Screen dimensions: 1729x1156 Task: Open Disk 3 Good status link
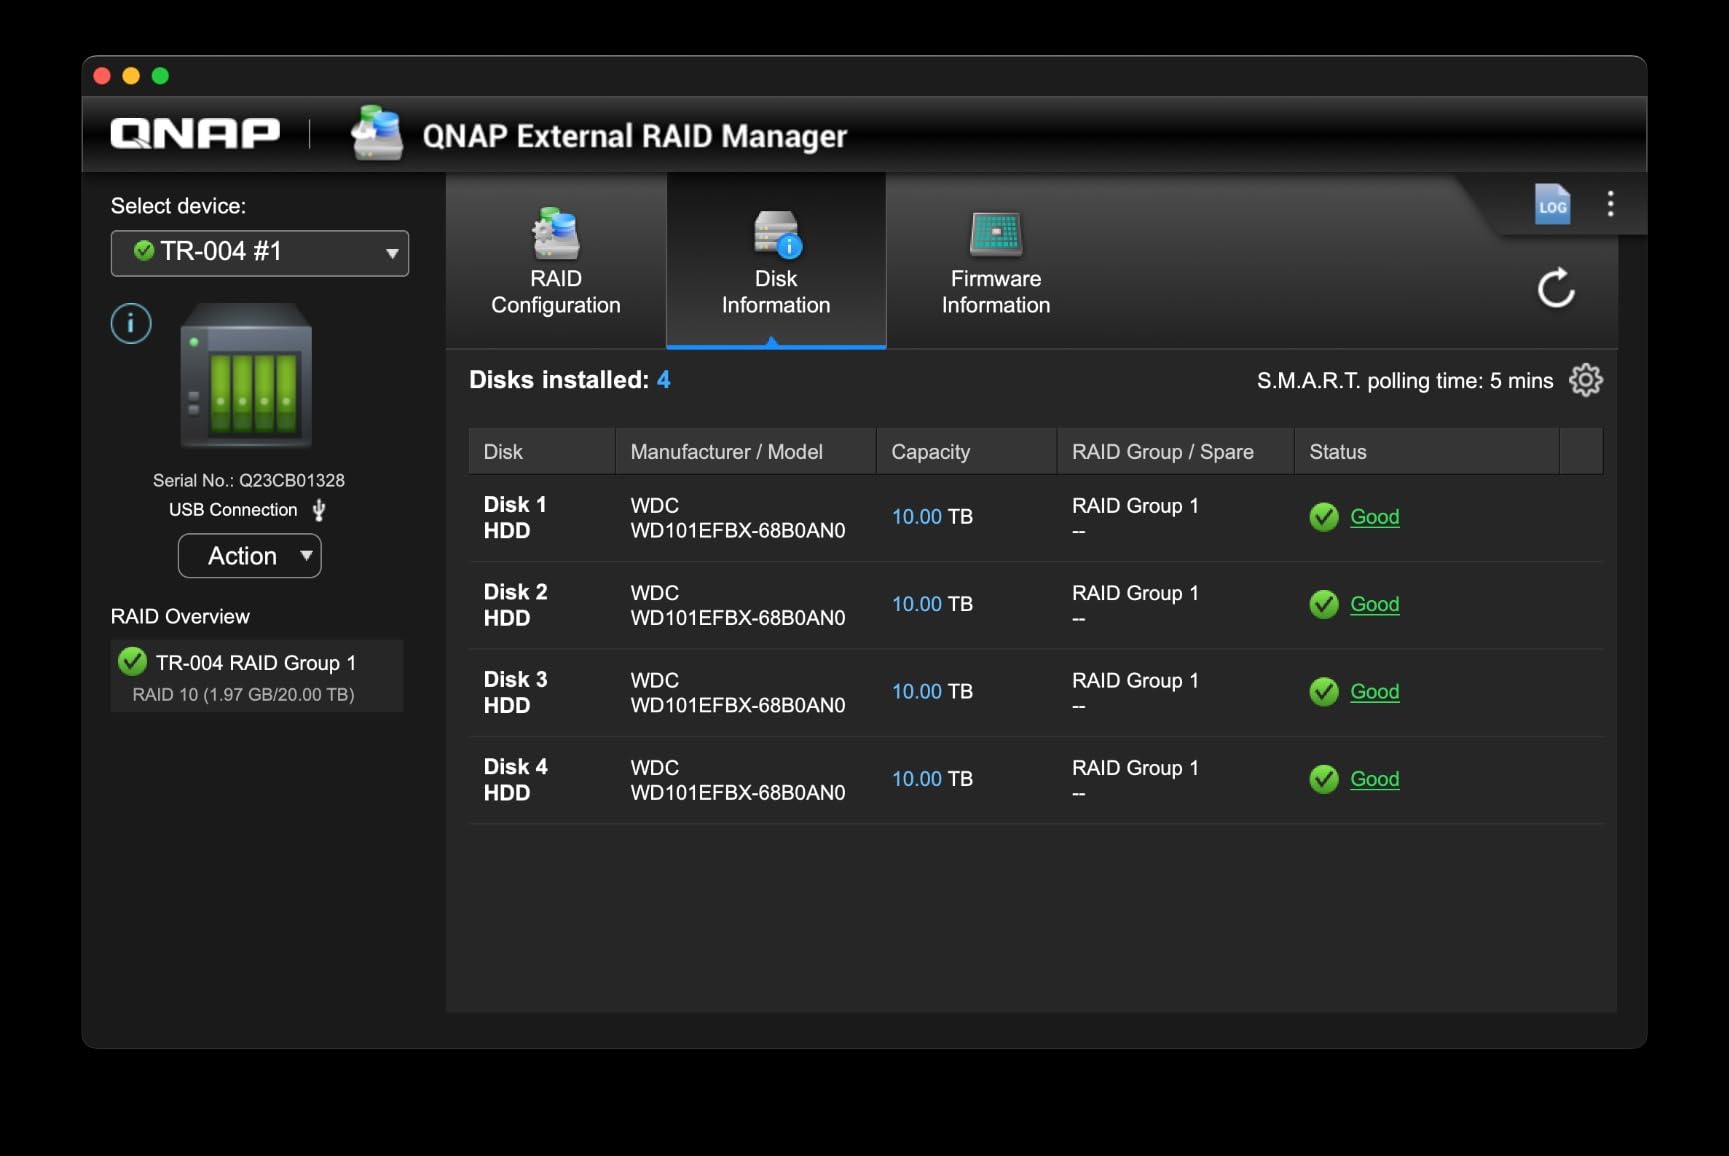1374,691
